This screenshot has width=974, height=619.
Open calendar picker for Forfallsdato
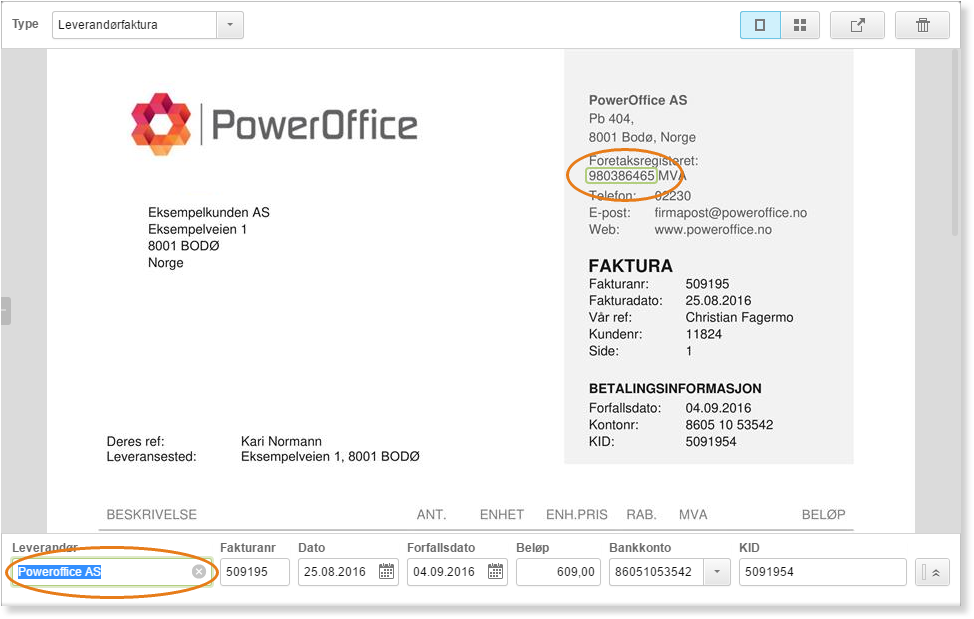coord(496,572)
